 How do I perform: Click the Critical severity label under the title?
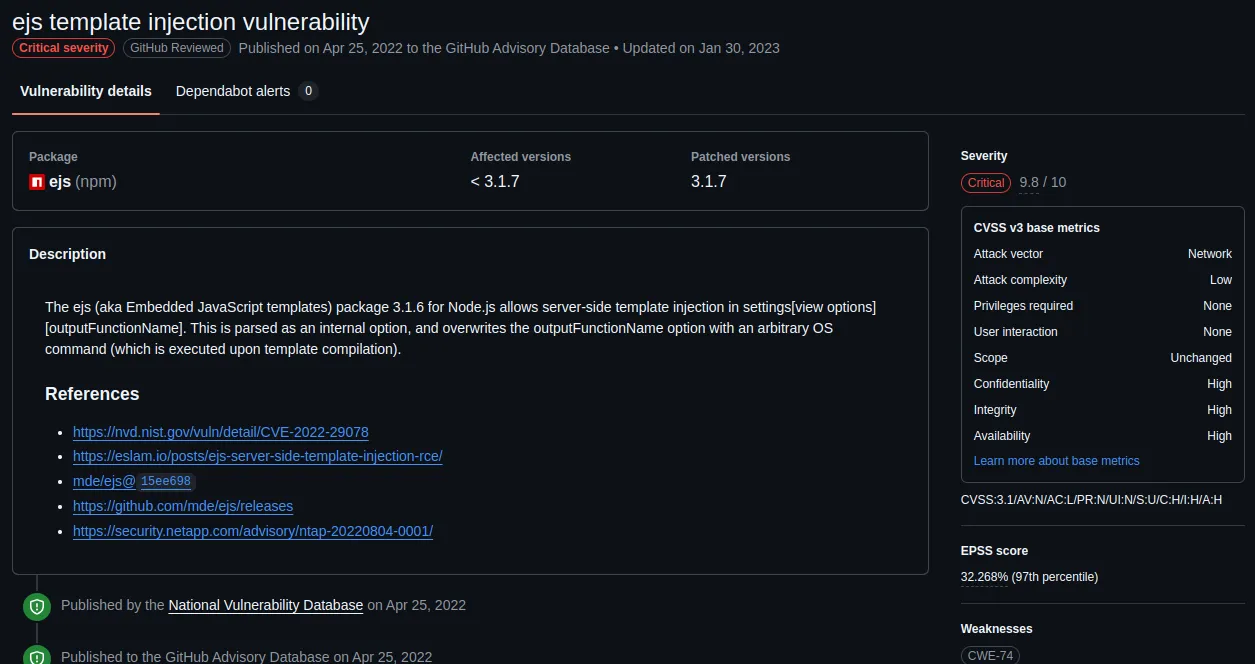pyautogui.click(x=64, y=48)
